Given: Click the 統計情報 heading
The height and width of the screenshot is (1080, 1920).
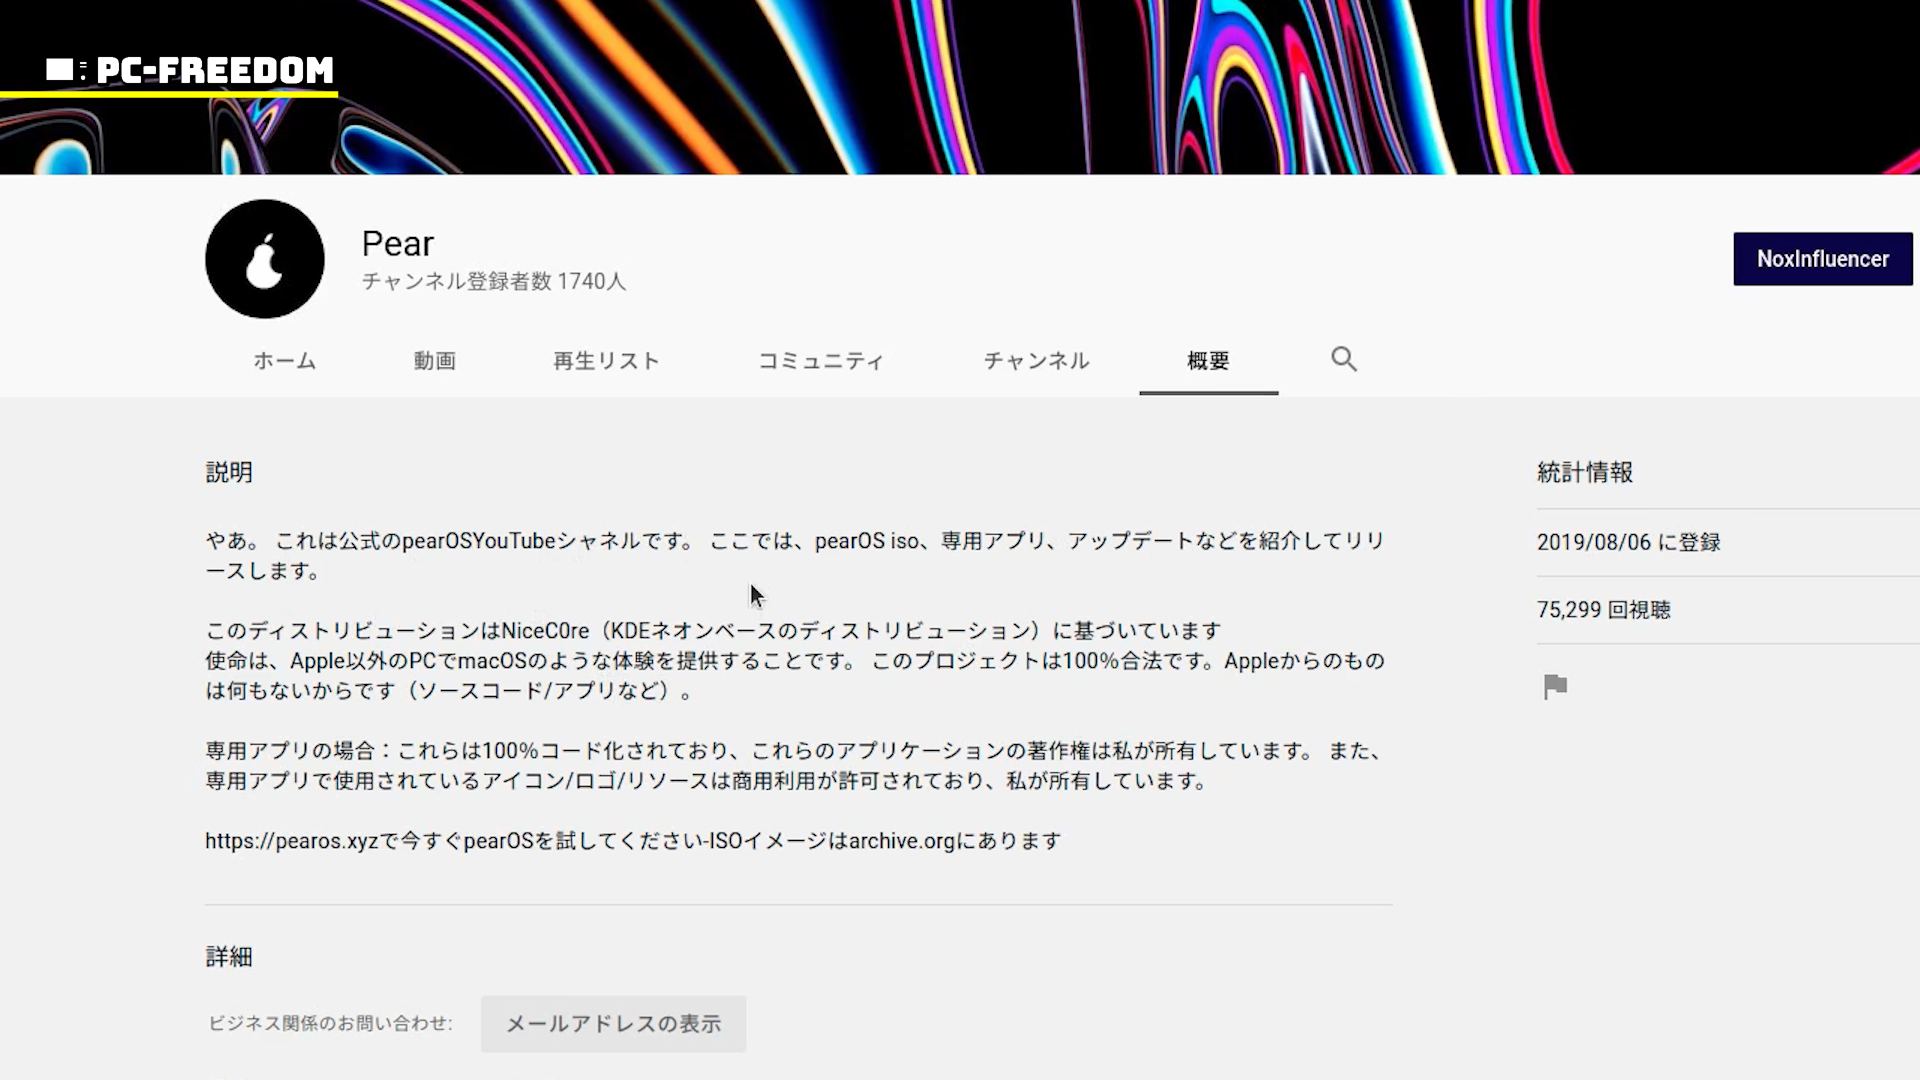Looking at the screenshot, I should (x=1584, y=472).
